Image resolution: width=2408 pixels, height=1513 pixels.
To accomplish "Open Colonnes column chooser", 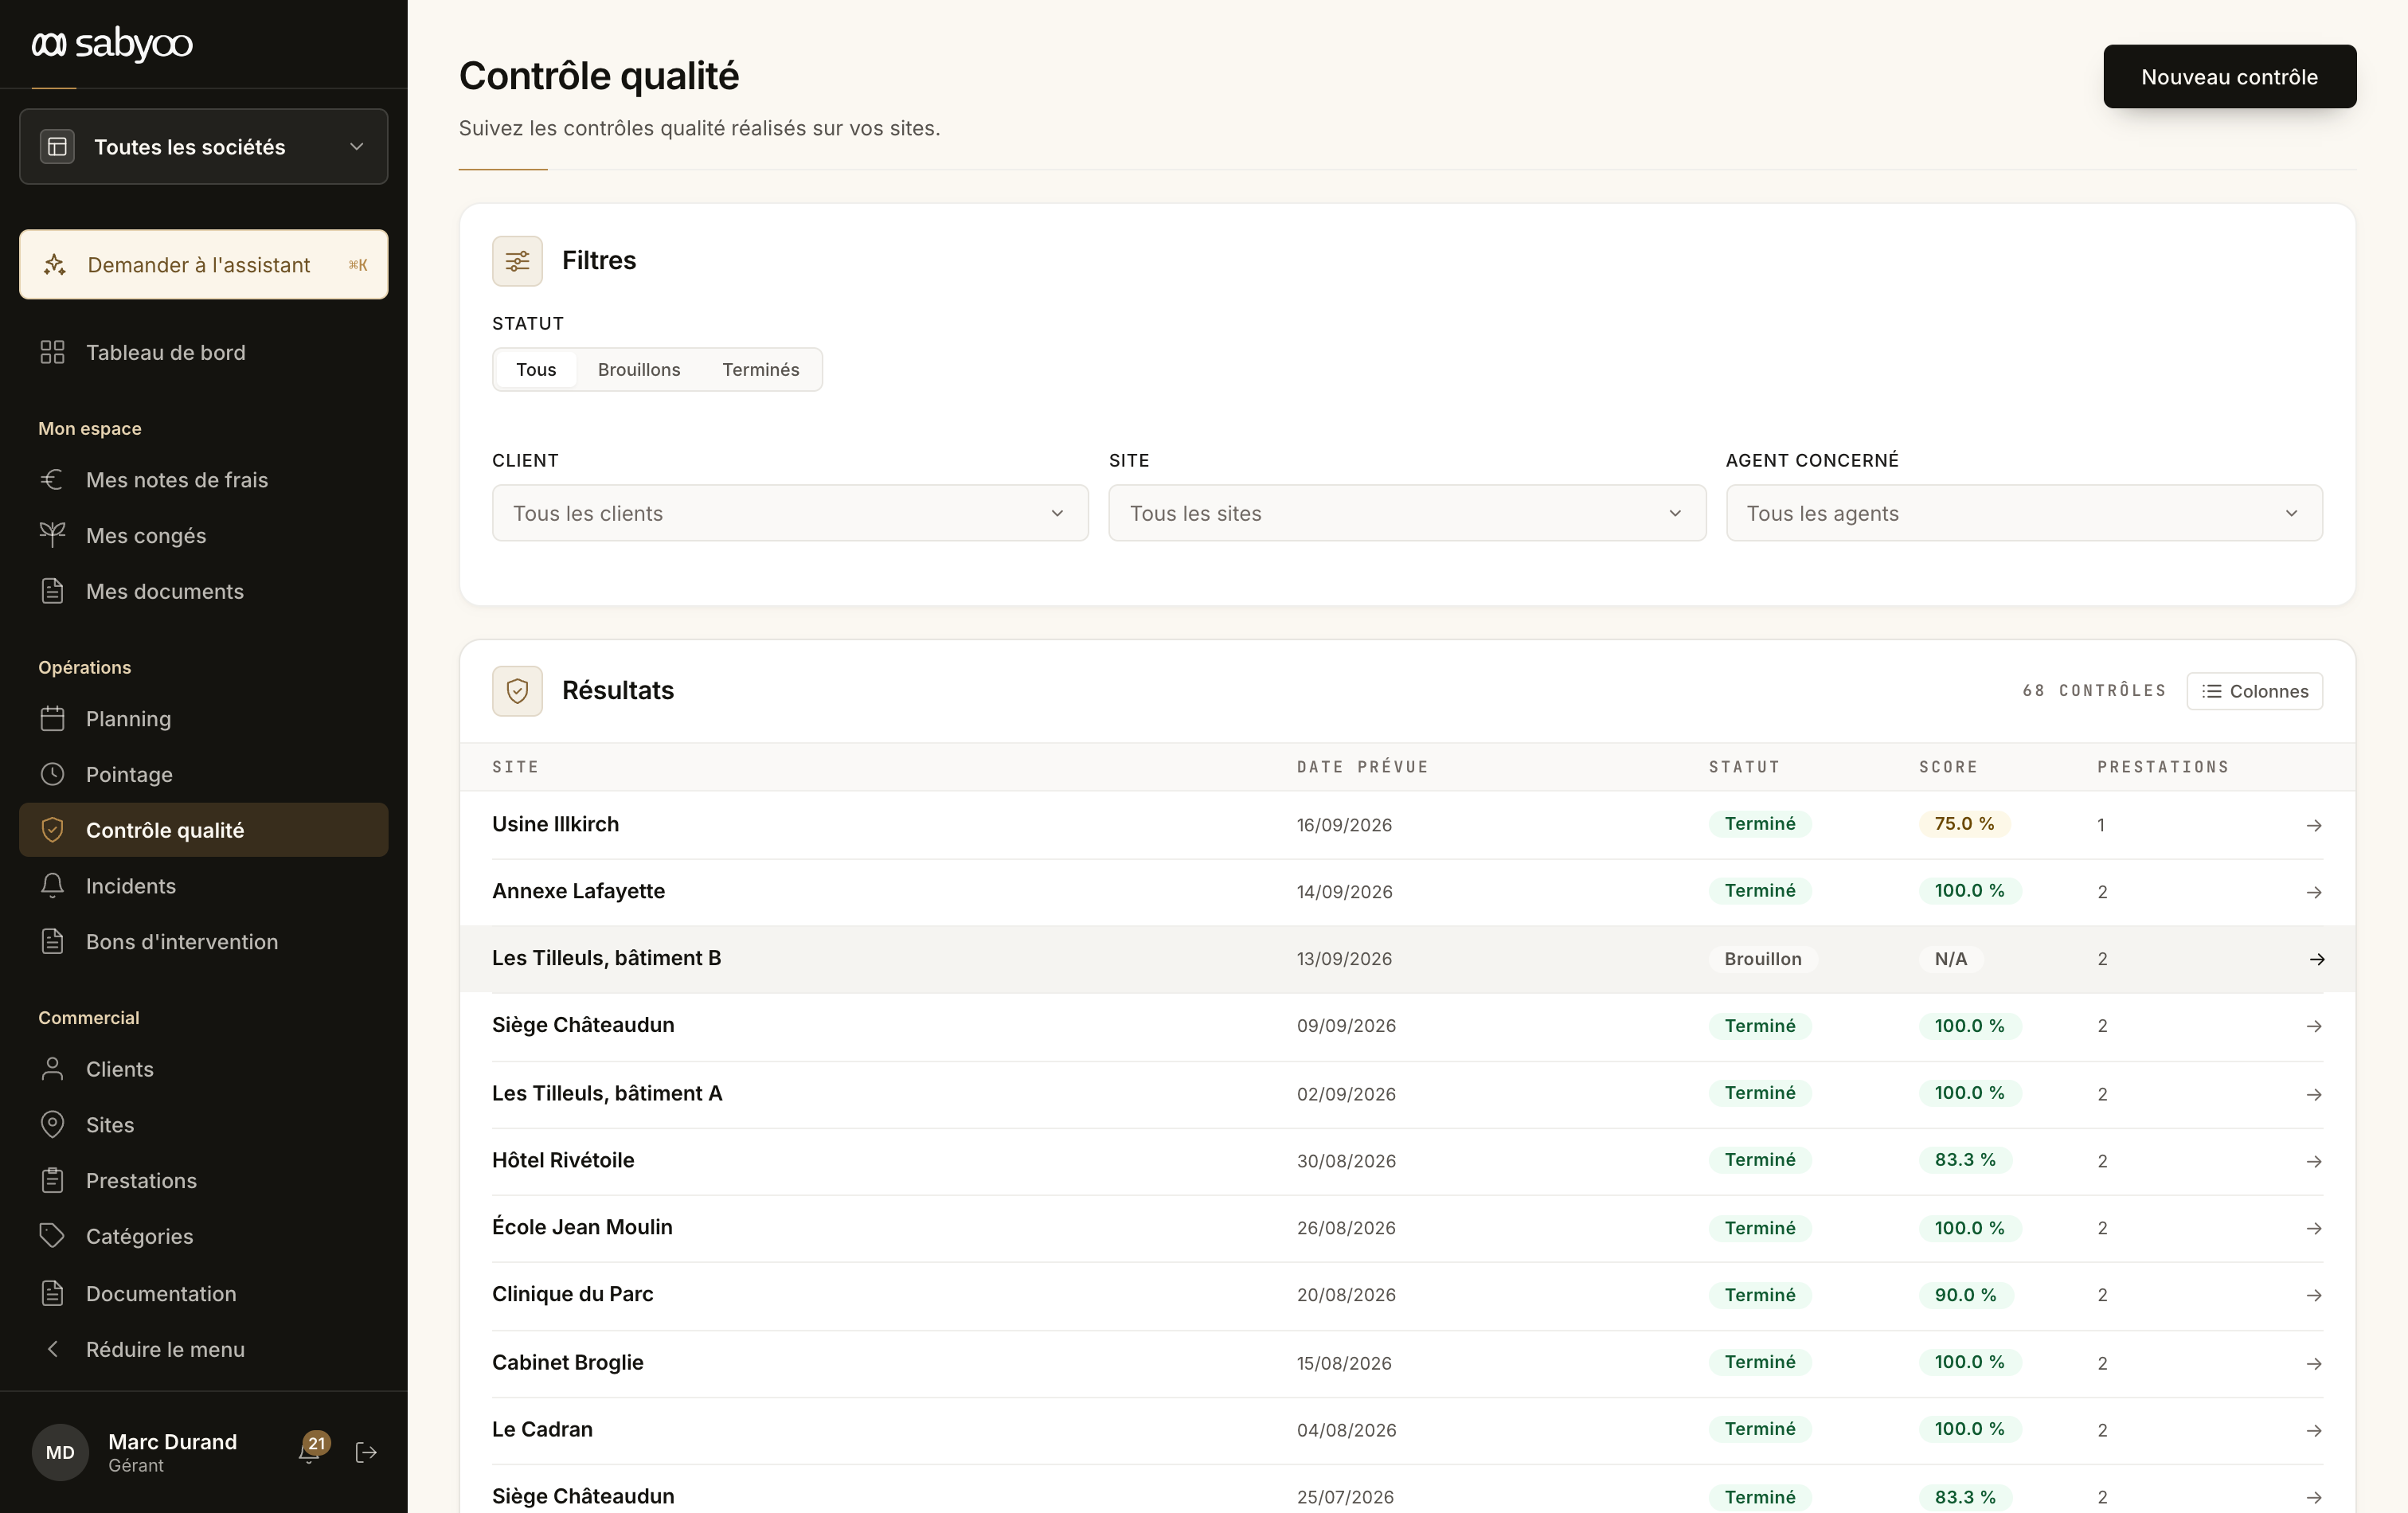I will click(2254, 691).
